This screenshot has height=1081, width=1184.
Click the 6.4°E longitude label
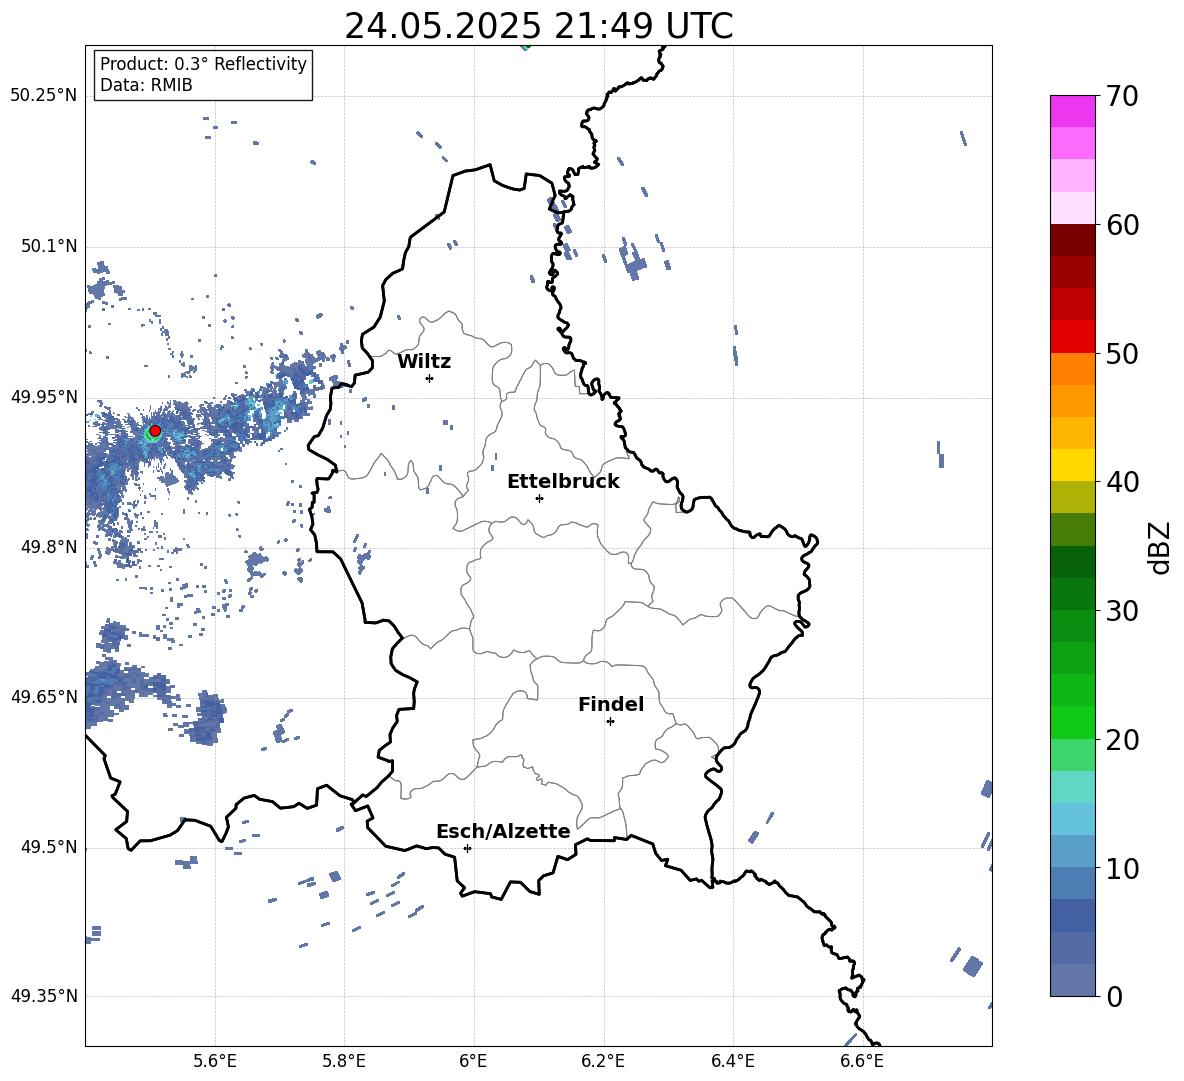732,1062
